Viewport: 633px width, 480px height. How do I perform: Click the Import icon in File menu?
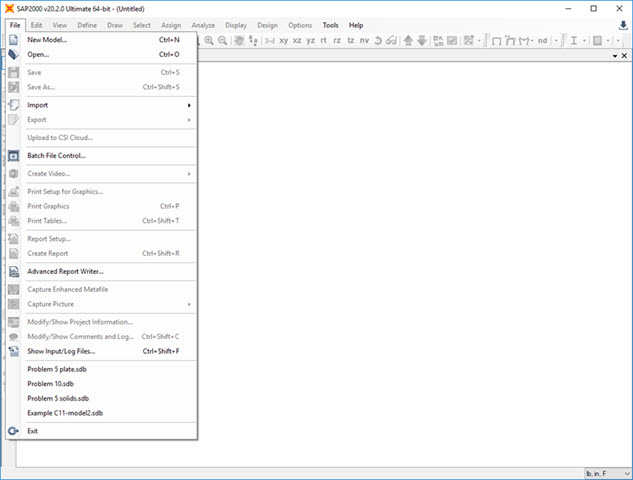coord(13,105)
